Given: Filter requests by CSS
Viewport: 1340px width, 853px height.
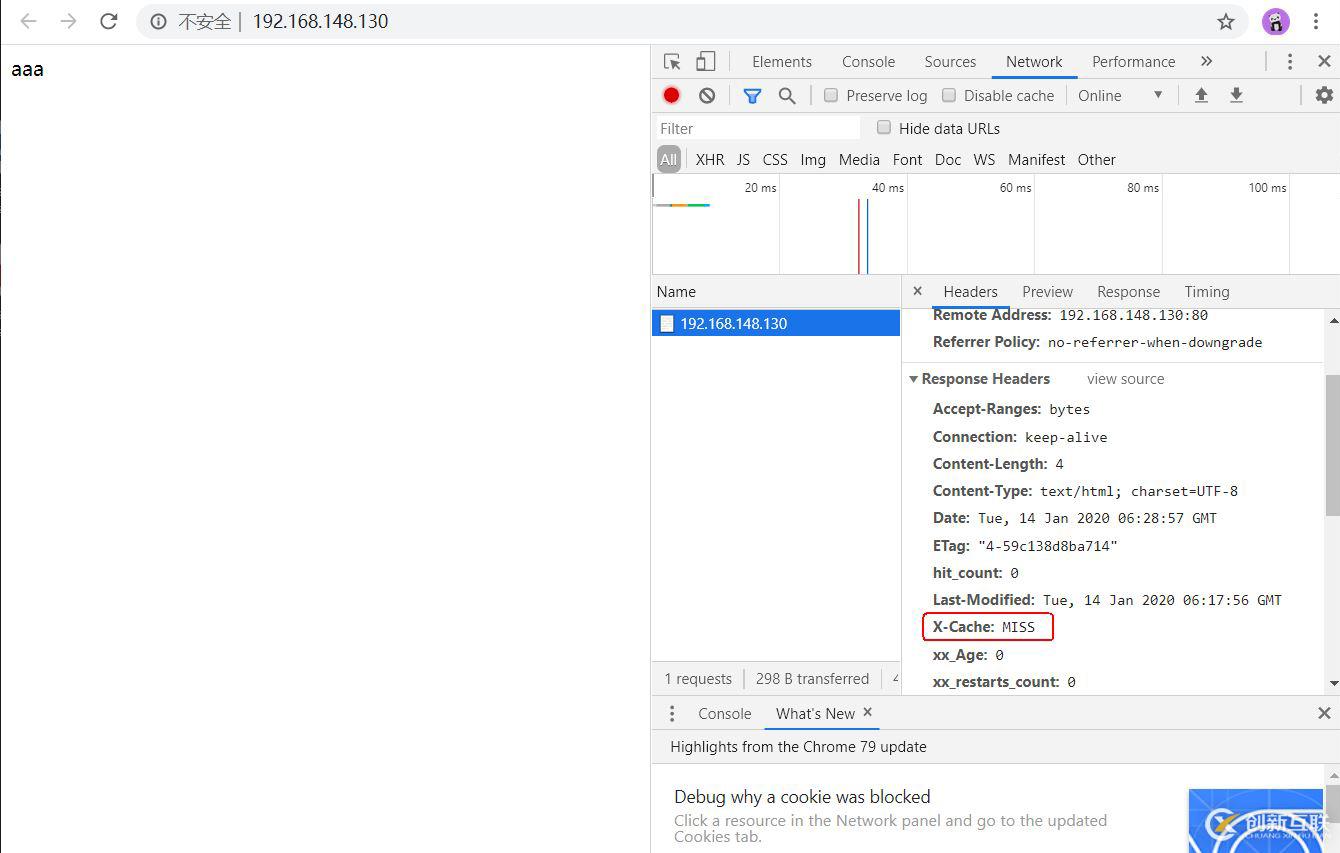Looking at the screenshot, I should click(x=775, y=159).
